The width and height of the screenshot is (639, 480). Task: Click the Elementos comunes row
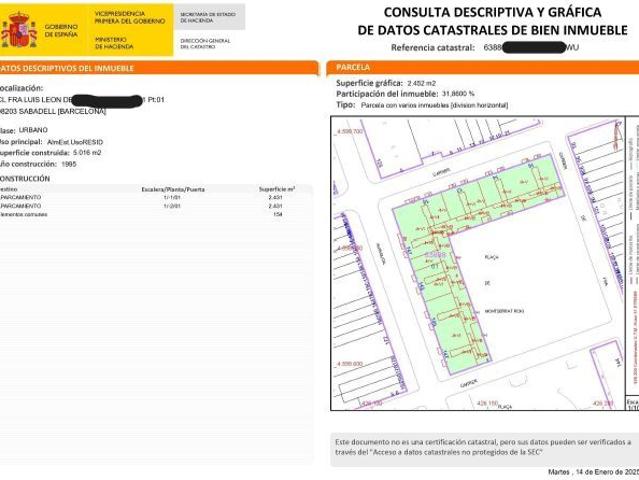156,214
